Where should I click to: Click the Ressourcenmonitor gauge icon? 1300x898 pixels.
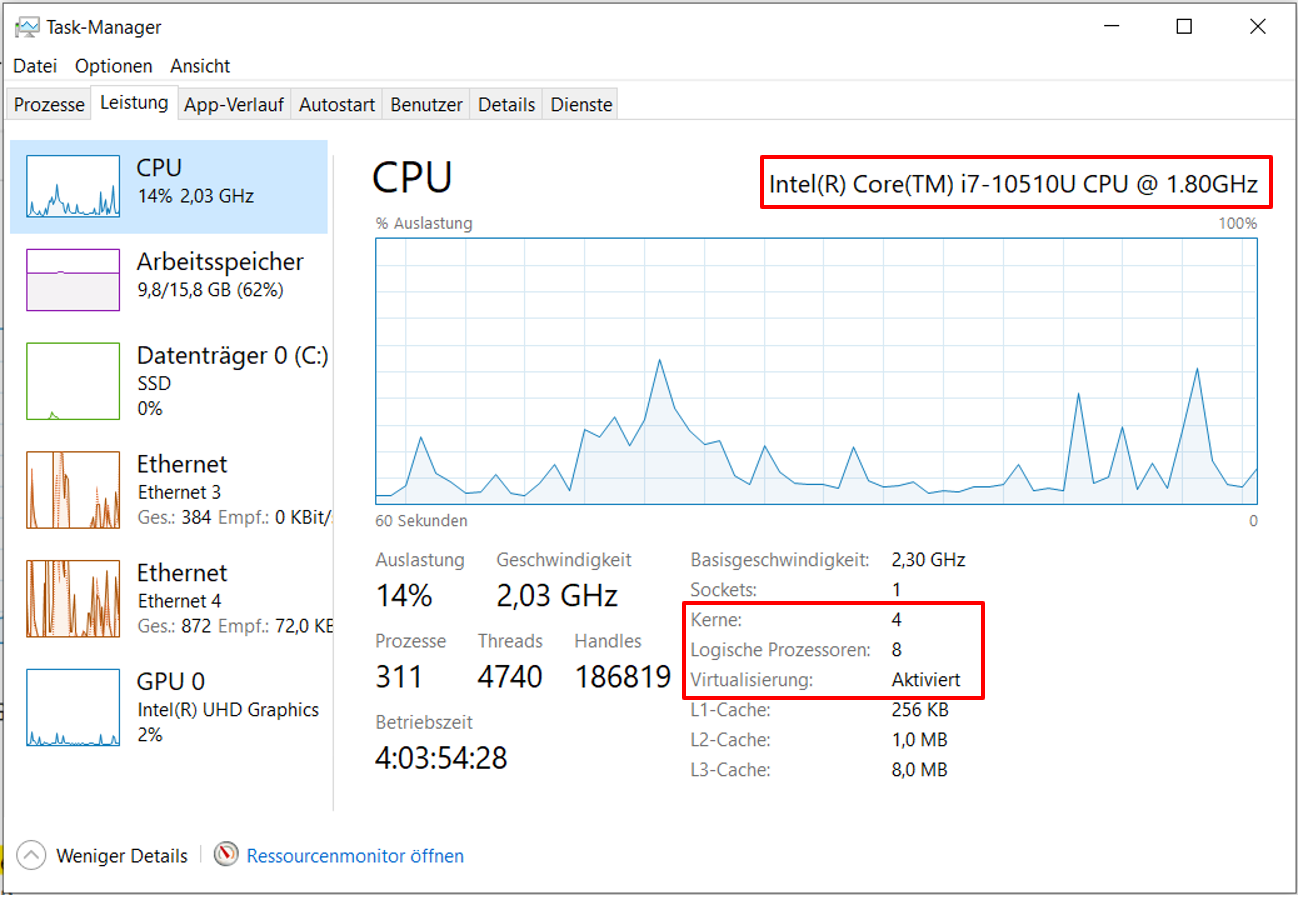tap(228, 855)
